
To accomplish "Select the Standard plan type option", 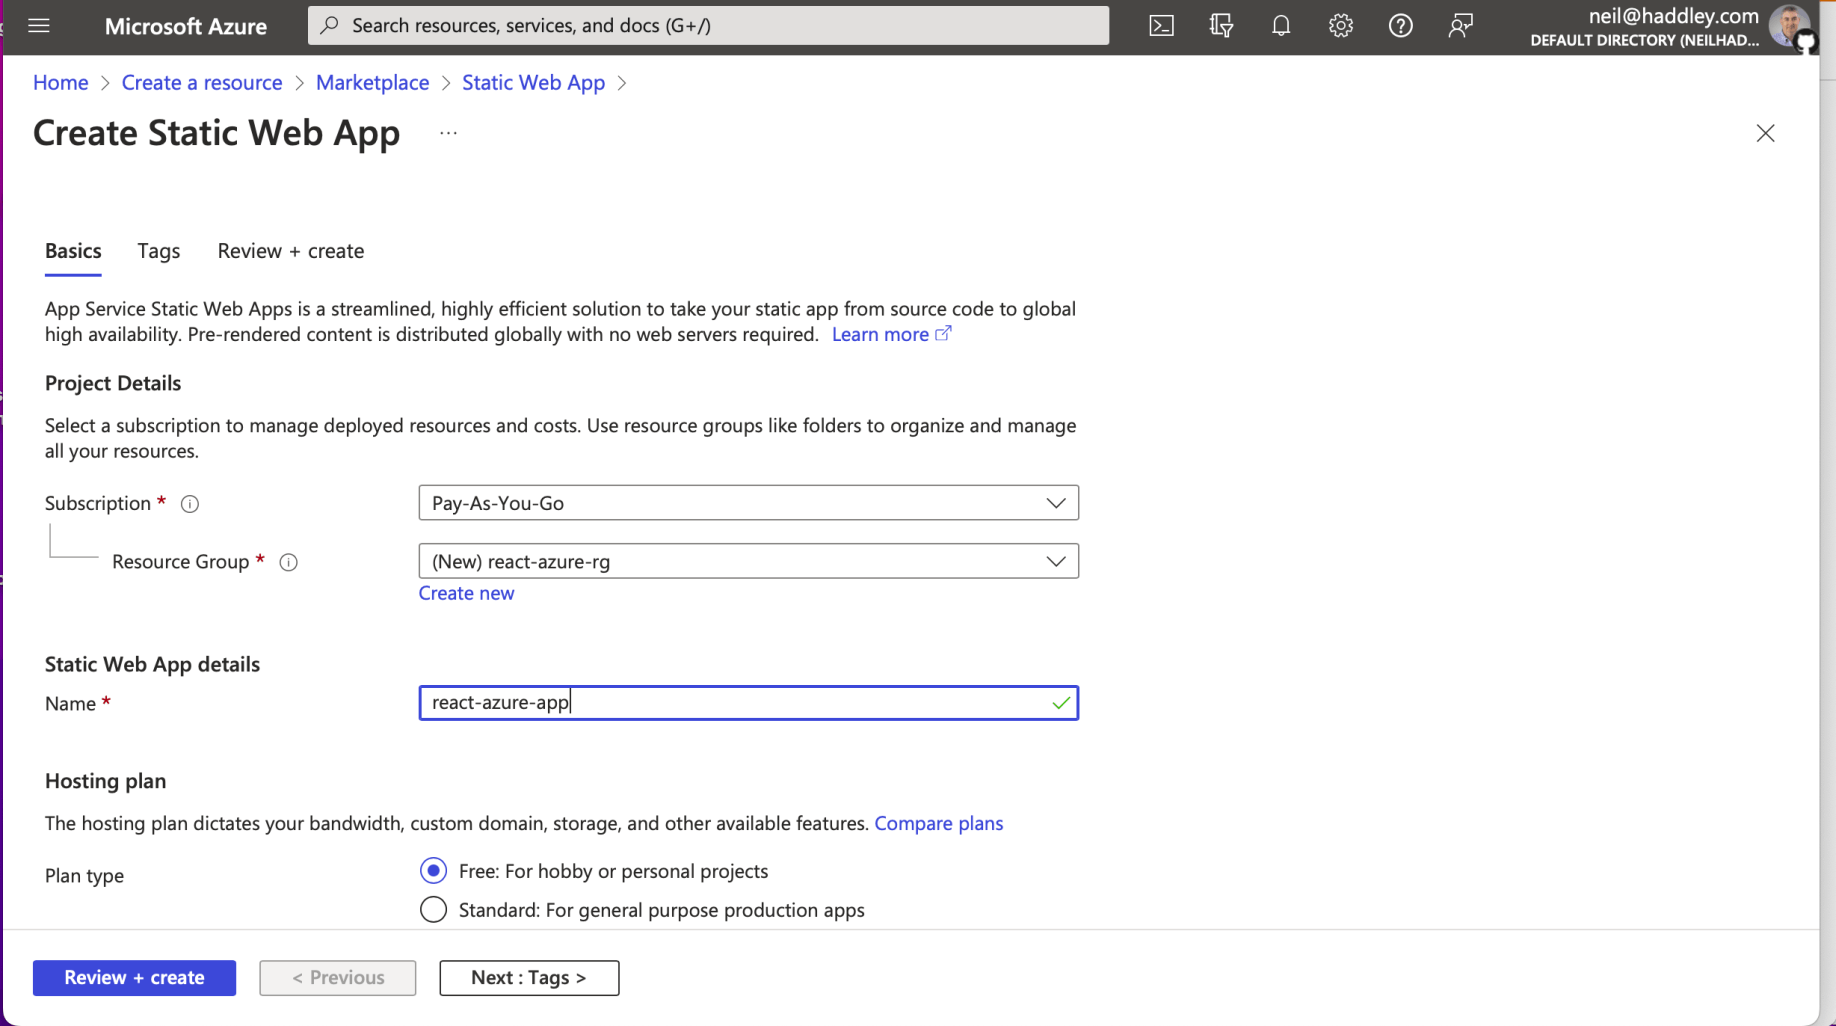I will click(433, 910).
